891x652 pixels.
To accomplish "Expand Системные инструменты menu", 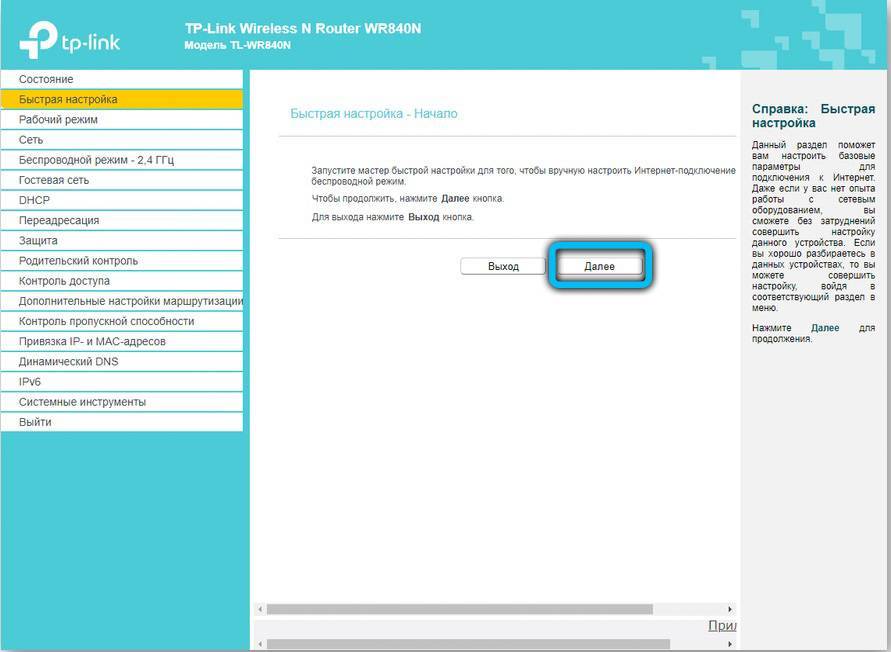I will 82,402.
